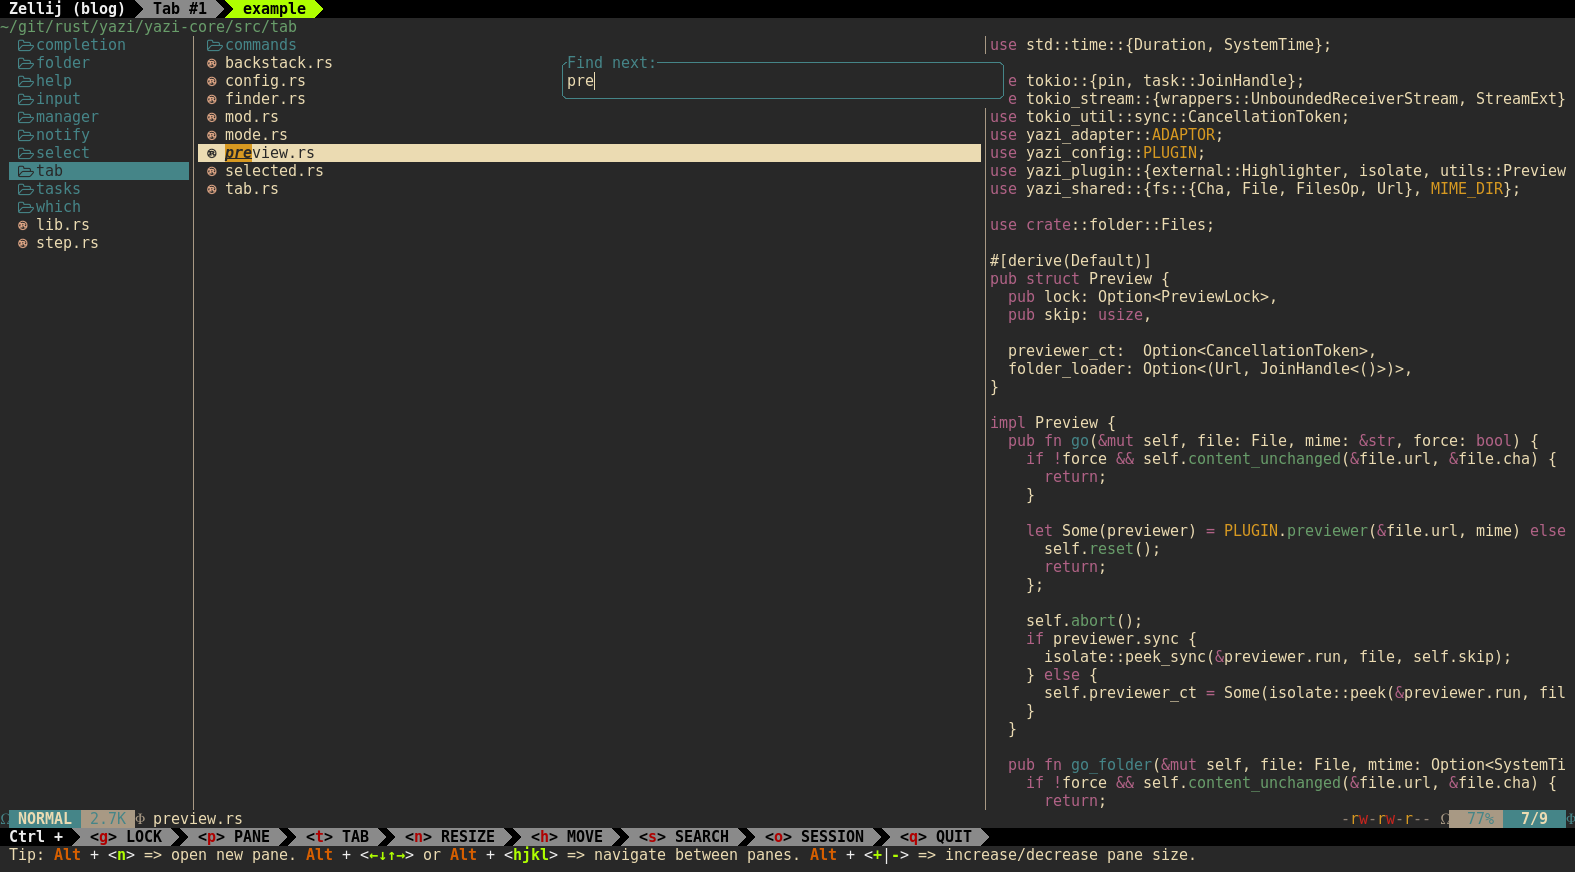Open the highlighted tab folder
This screenshot has width=1575, height=872.
[x=49, y=171]
